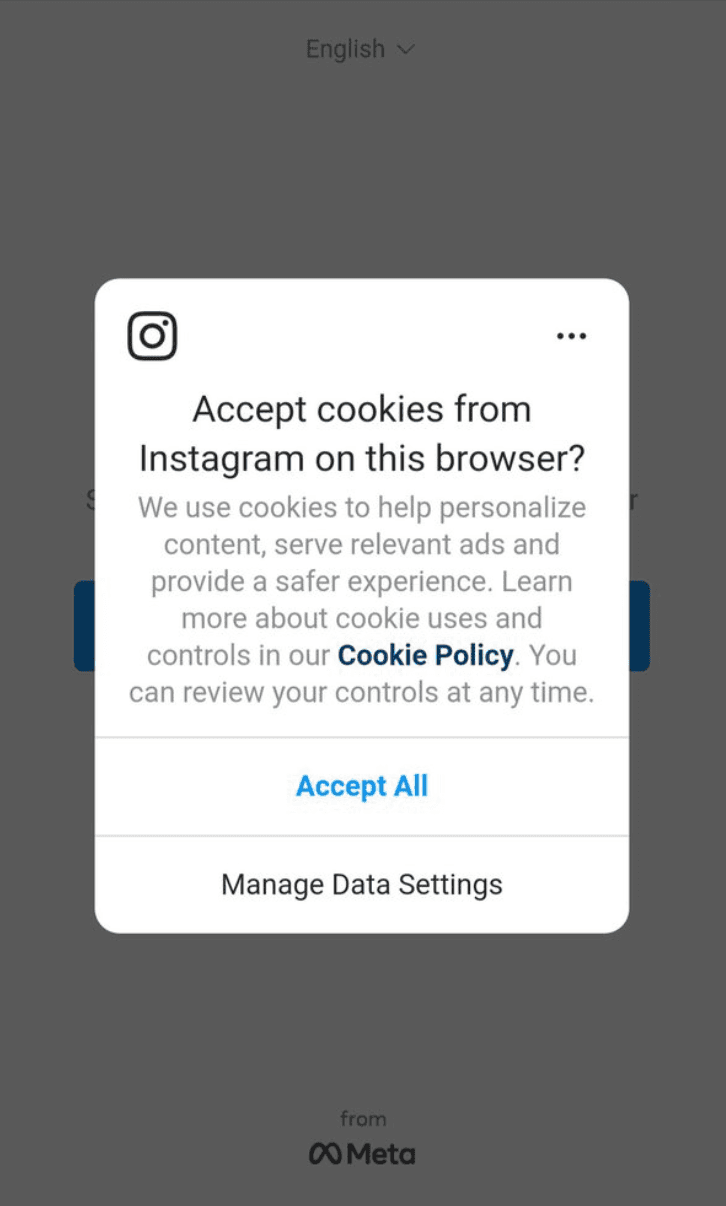Click the Meta wordmark text
This screenshot has width=726, height=1206.
381,1154
